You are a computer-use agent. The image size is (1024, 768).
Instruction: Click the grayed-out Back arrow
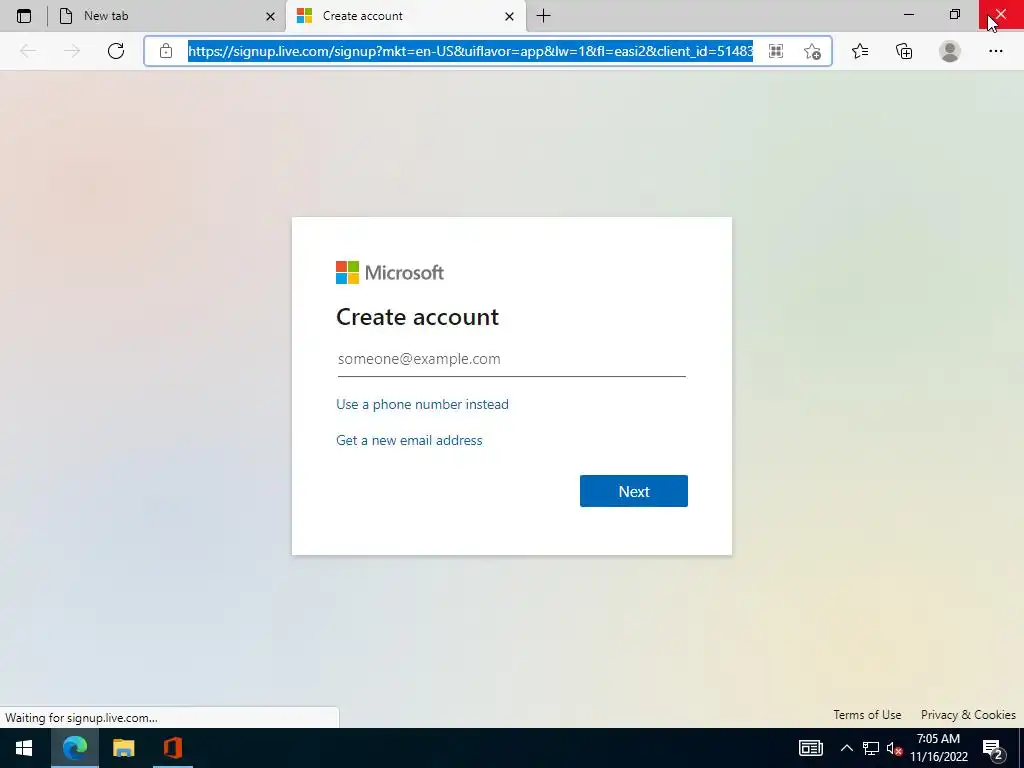(28, 51)
